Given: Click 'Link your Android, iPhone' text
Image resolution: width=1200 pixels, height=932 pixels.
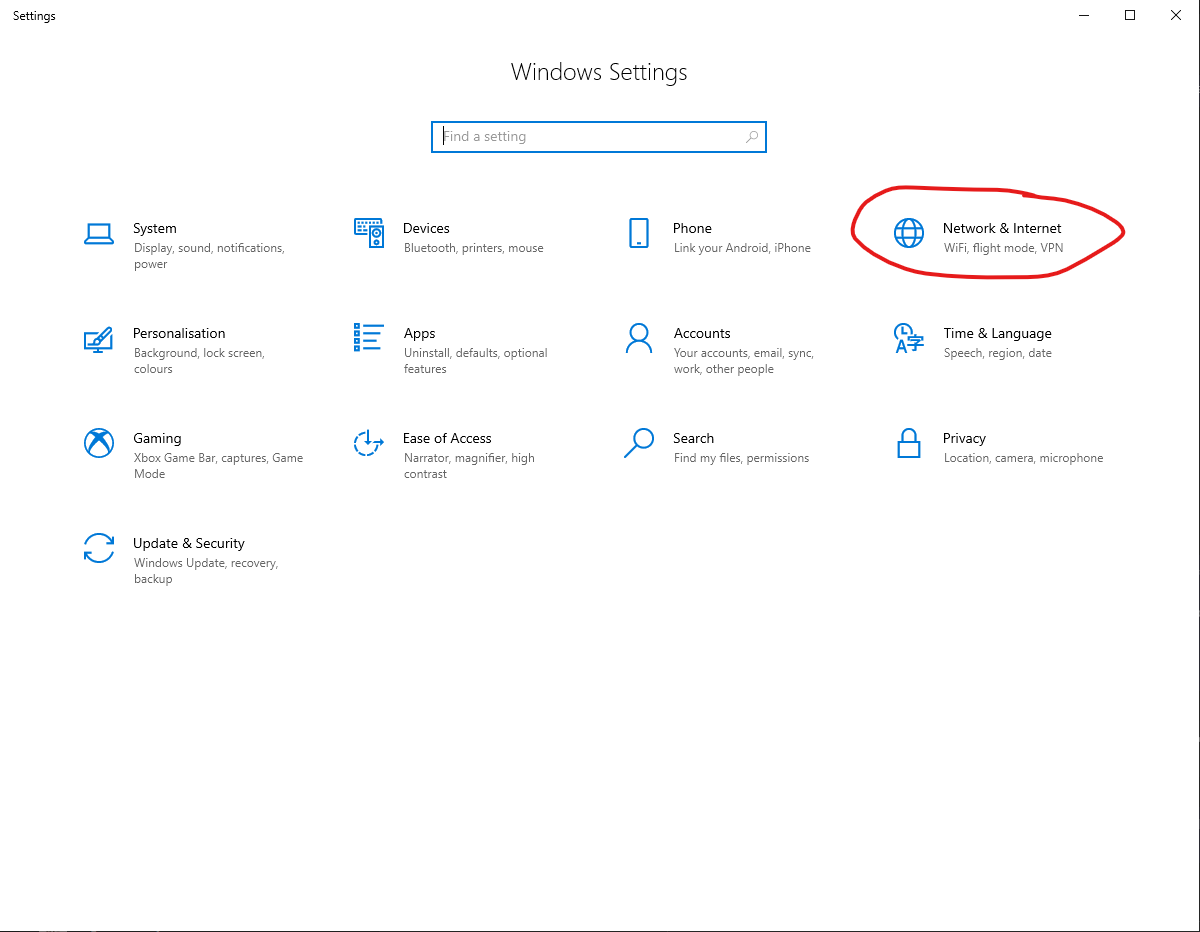Looking at the screenshot, I should [742, 248].
